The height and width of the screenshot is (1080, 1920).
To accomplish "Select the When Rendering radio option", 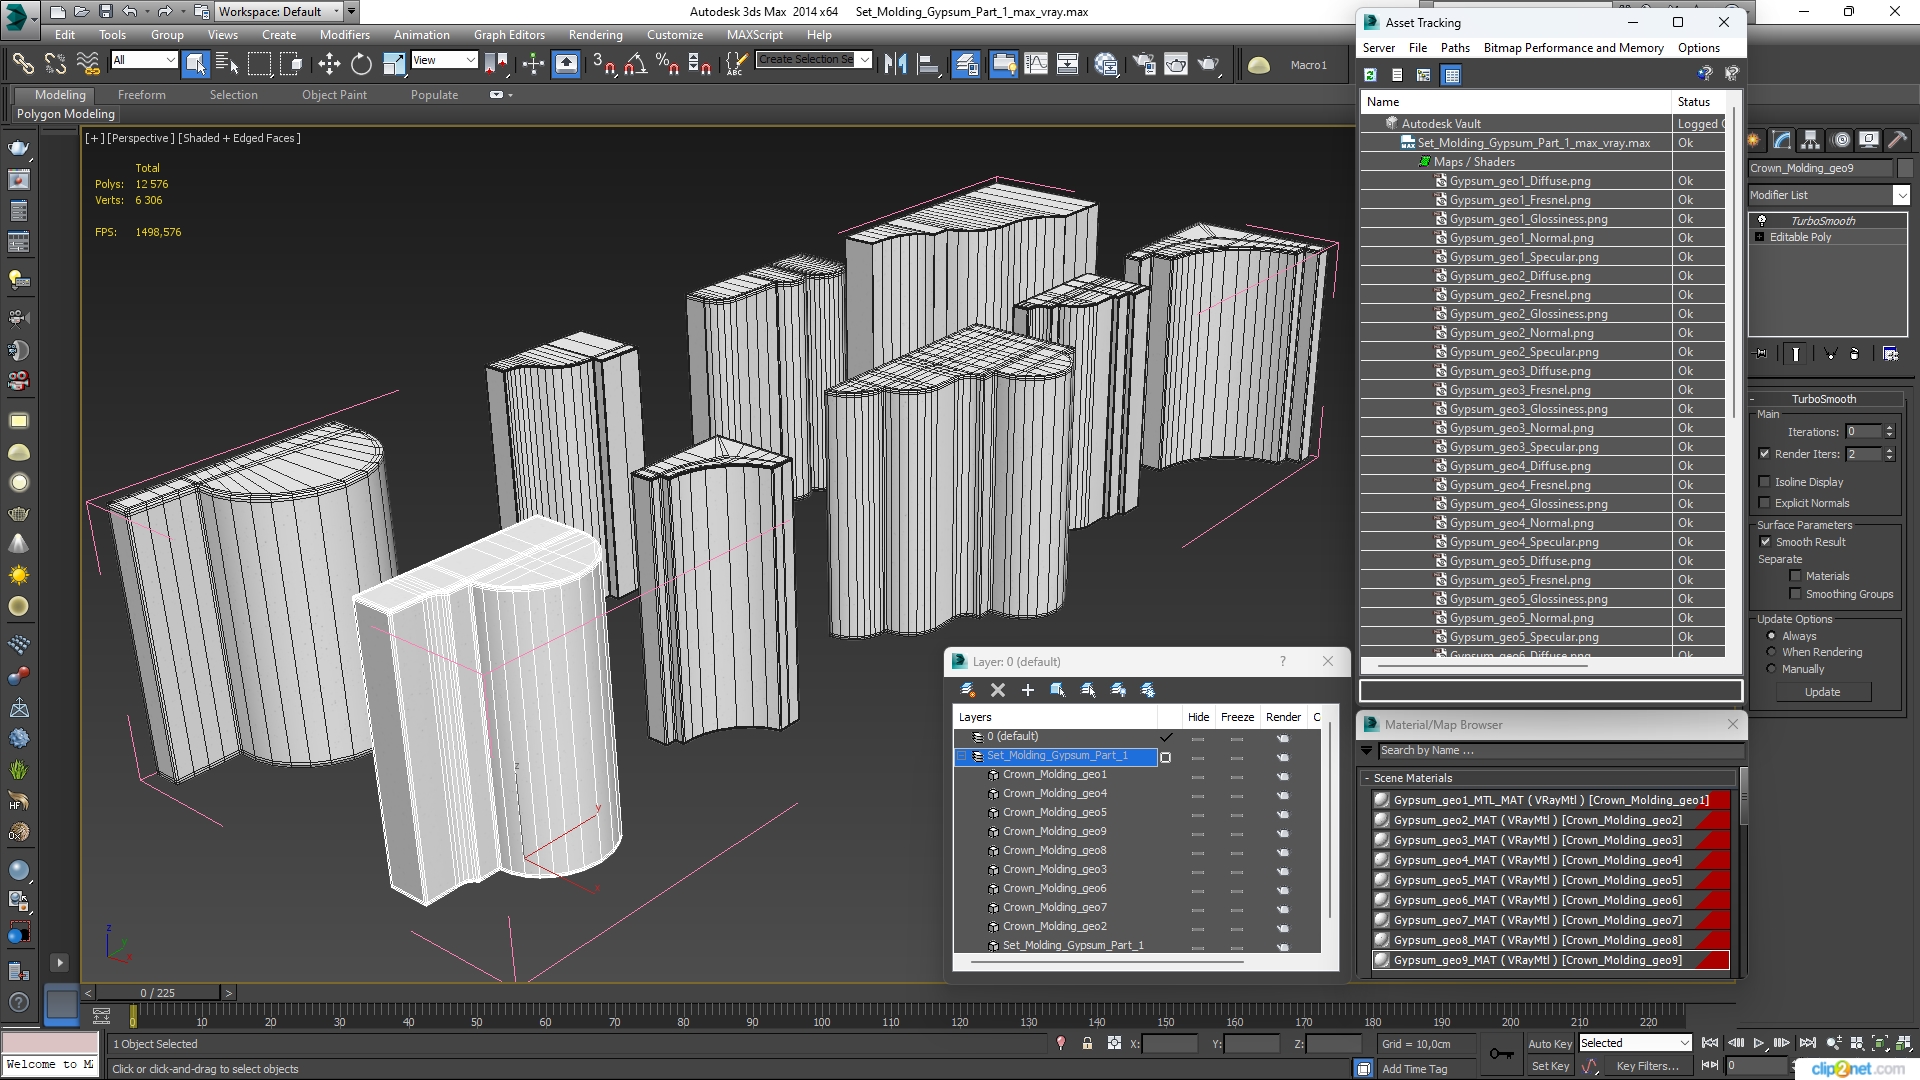I will pyautogui.click(x=1771, y=652).
